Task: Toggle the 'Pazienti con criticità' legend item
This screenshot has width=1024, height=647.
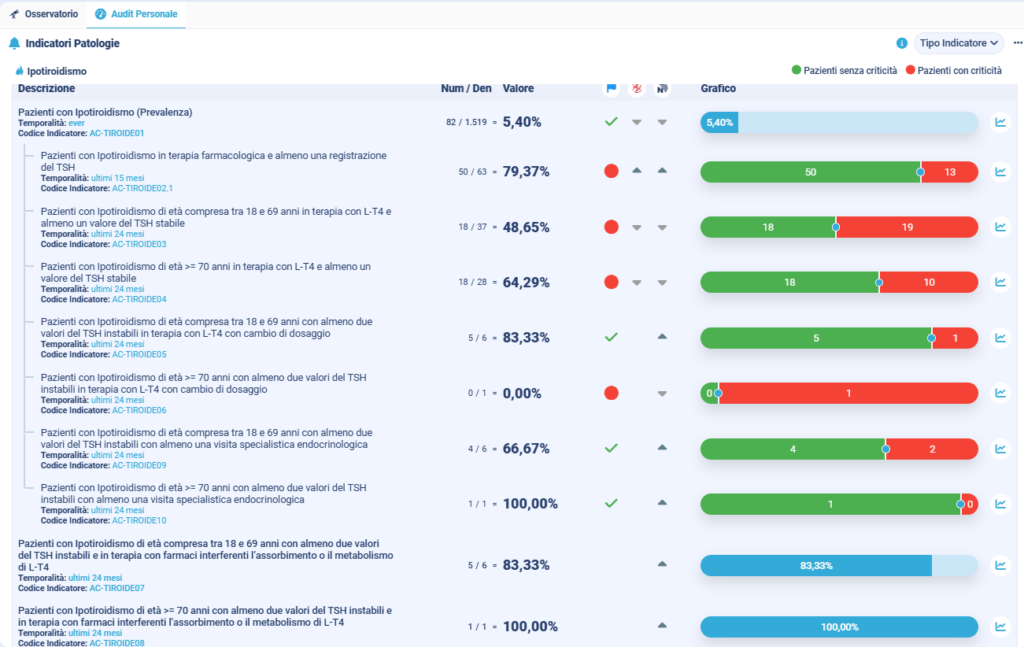Action: tap(953, 71)
